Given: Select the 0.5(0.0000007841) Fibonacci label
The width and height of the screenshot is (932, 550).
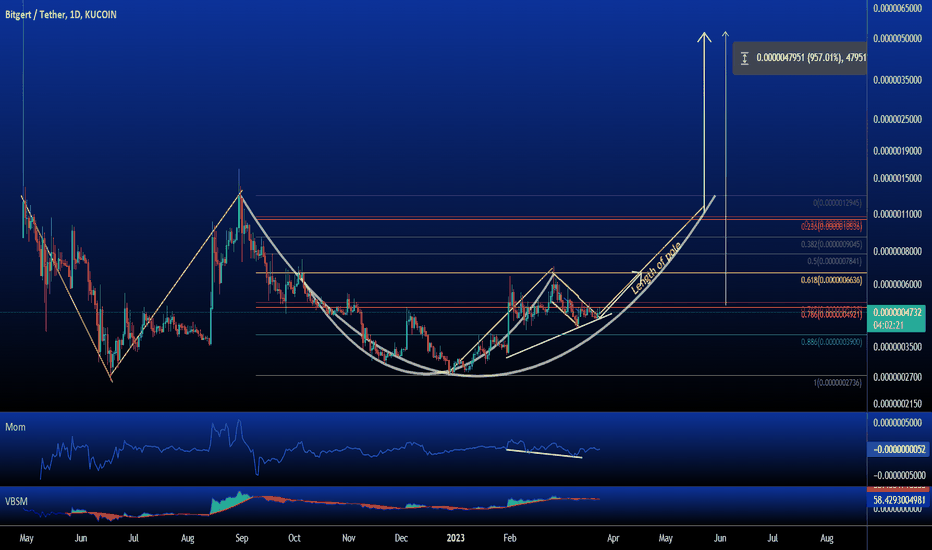Looking at the screenshot, I should 834,262.
